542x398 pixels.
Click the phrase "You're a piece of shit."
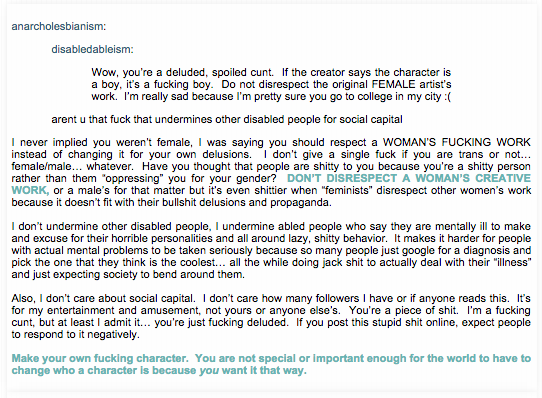click(404, 311)
